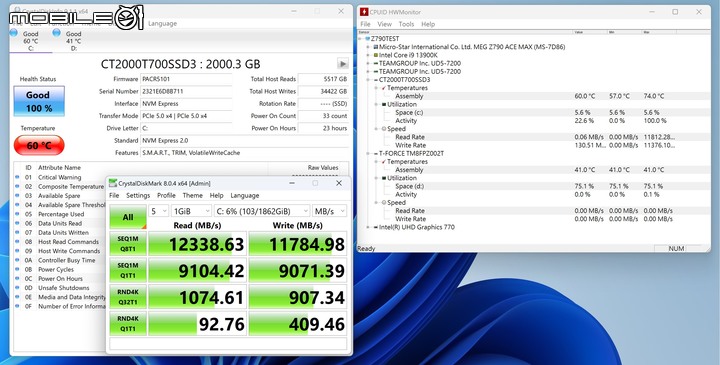Click the status dot for Composite Temperature
Image resolution: width=720 pixels, height=365 pixels.
(17, 186)
